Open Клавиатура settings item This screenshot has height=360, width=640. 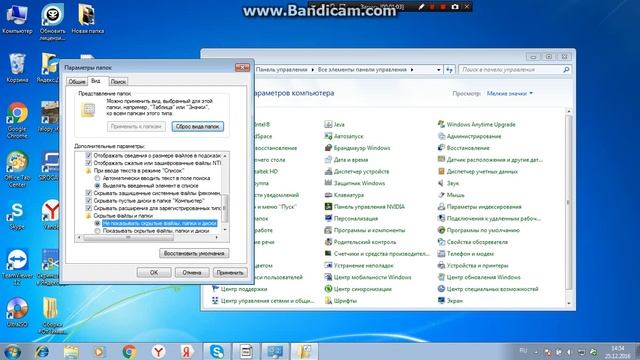tap(344, 195)
